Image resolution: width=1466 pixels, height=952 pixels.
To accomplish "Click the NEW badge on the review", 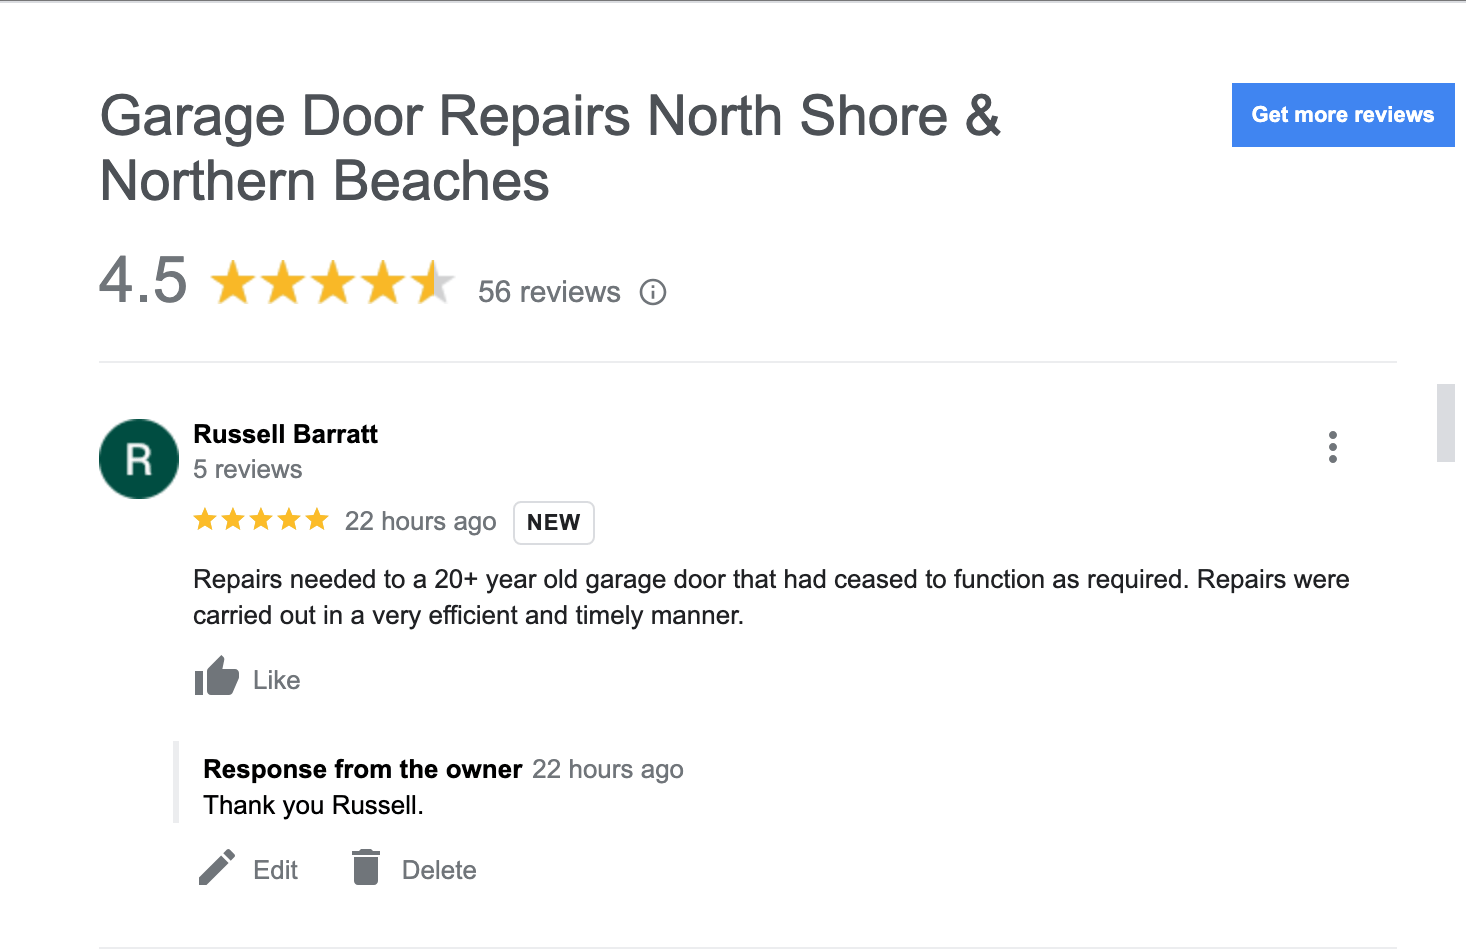I will pos(553,522).
